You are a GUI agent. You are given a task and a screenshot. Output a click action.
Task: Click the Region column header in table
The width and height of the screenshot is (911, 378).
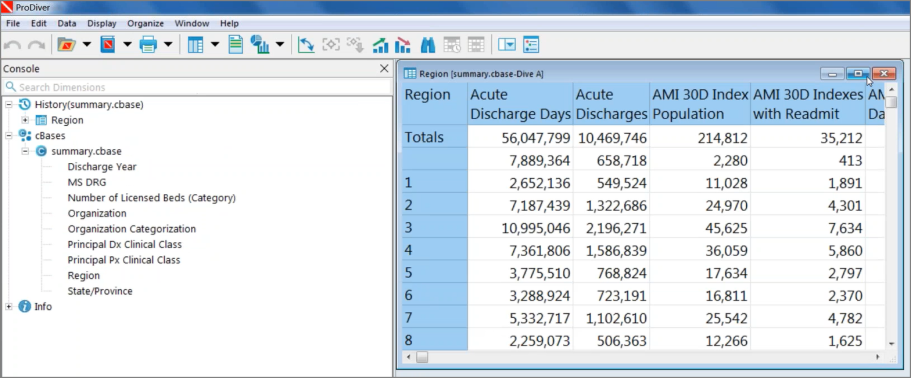point(435,104)
